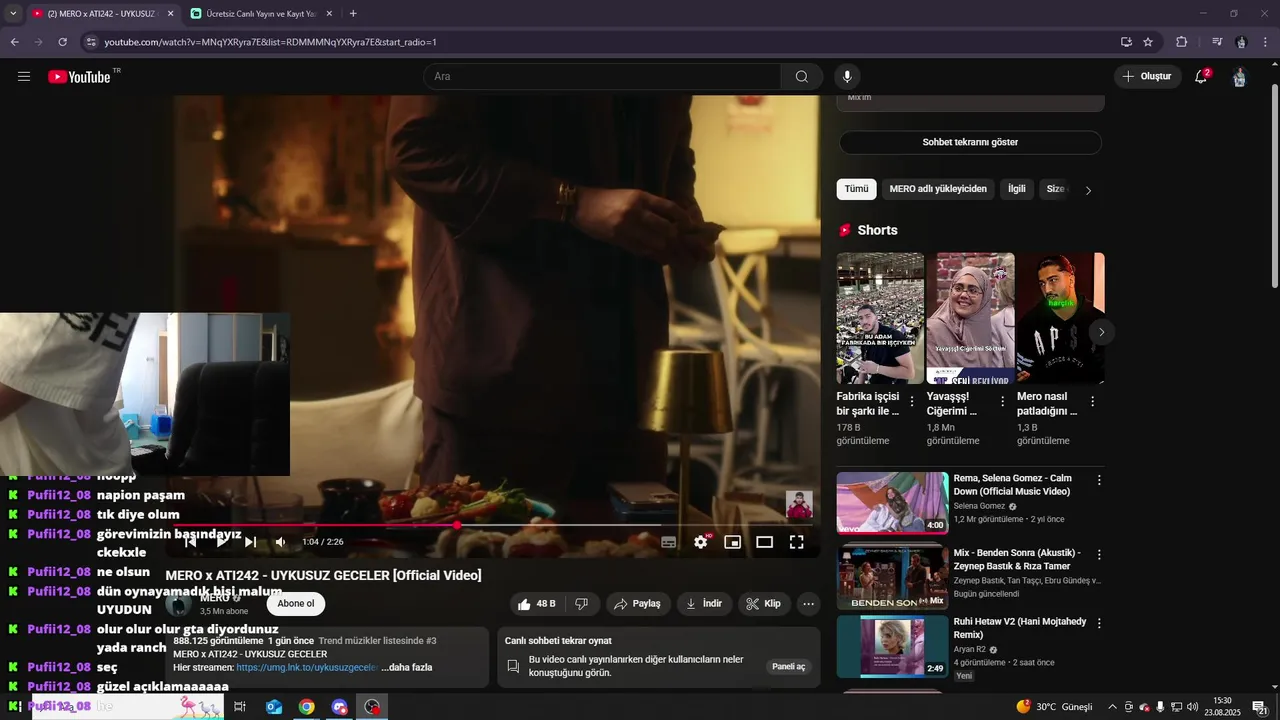Dislike the video
The width and height of the screenshot is (1280, 720).
pyautogui.click(x=582, y=604)
